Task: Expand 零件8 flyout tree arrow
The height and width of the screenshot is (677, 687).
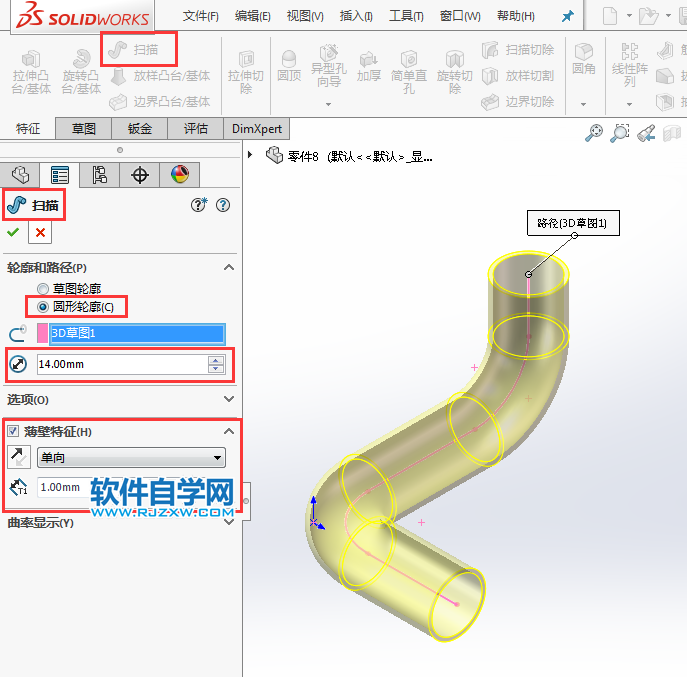Action: click(250, 155)
